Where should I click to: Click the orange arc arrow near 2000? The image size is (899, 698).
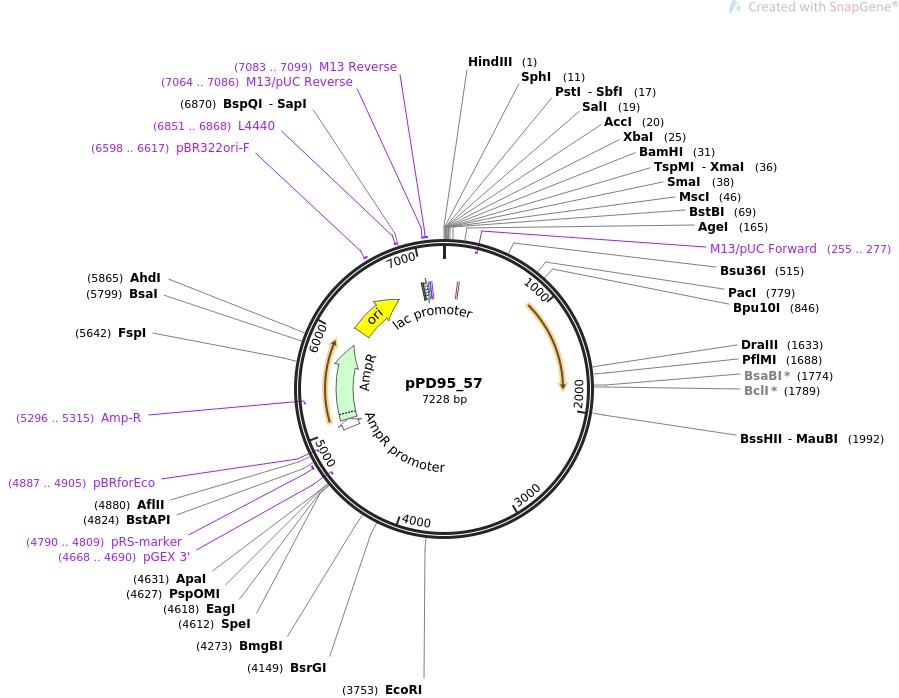pyautogui.click(x=549, y=345)
